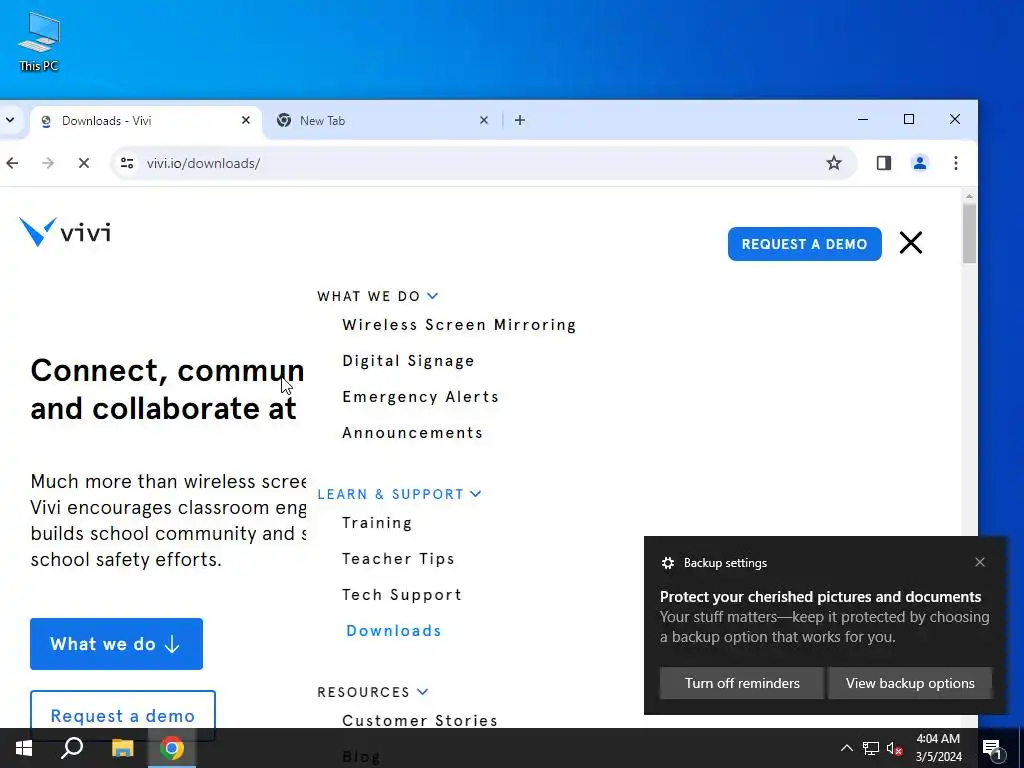Switch to the Downloads - Vivi tab
Screen dimensions: 1024x768
pos(145,121)
